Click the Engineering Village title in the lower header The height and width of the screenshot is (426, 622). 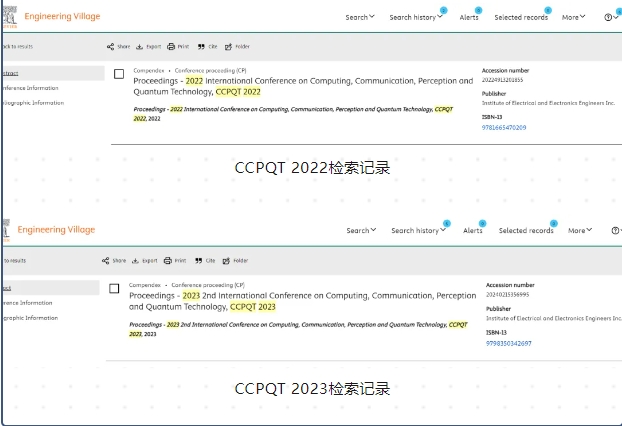click(56, 230)
